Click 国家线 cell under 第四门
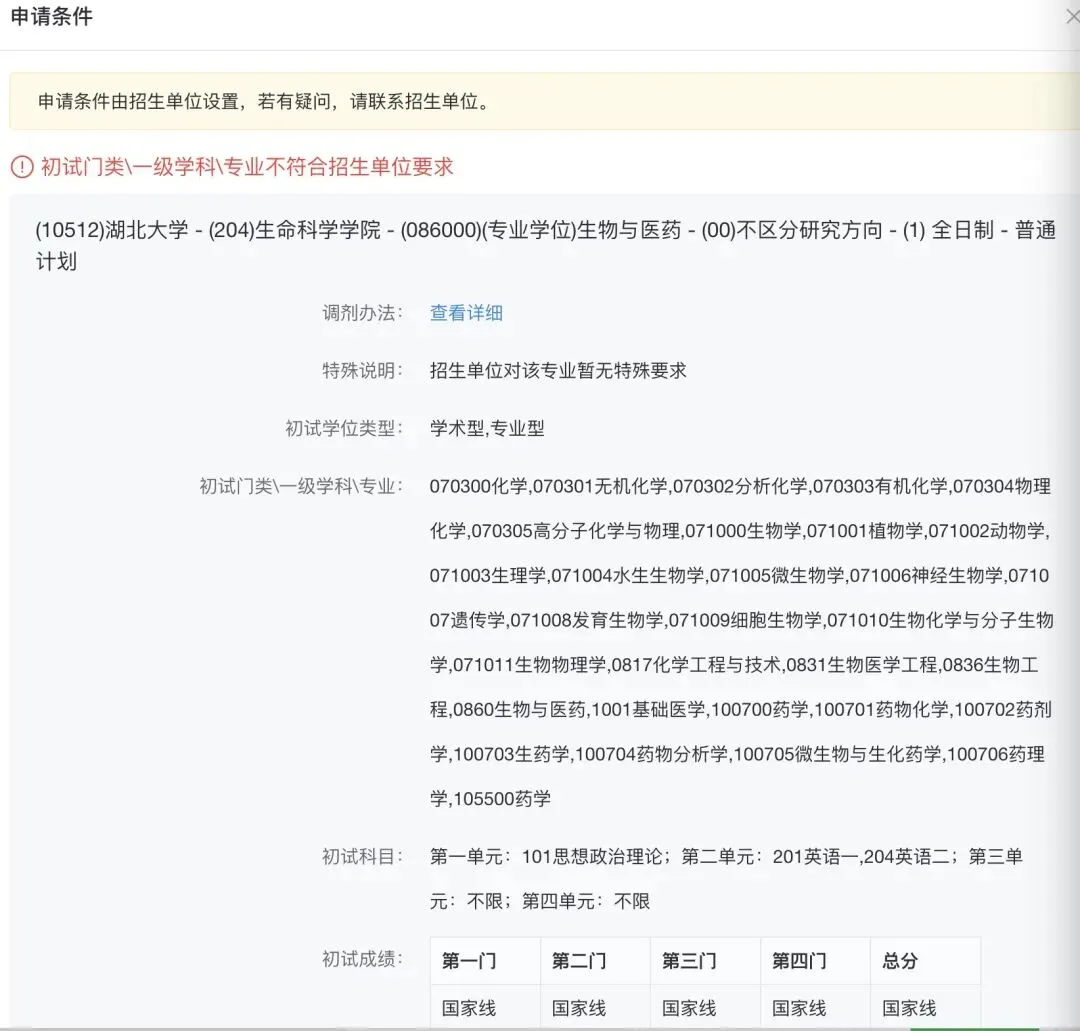The width and height of the screenshot is (1080, 1031). [x=816, y=1008]
